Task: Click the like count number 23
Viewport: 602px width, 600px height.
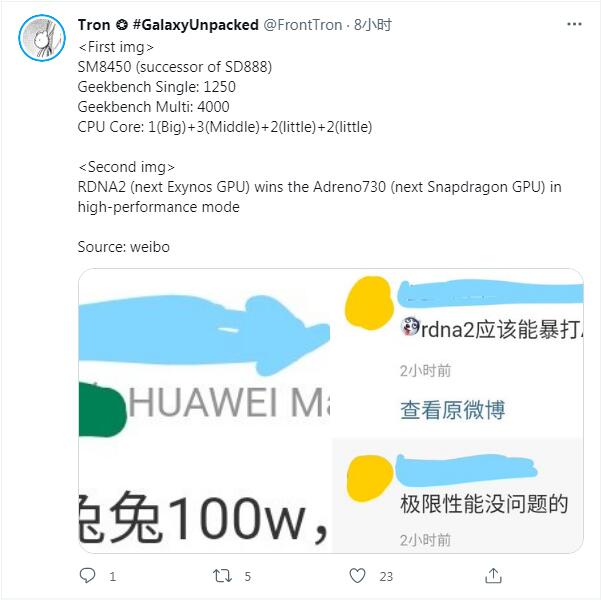Action: [x=386, y=577]
